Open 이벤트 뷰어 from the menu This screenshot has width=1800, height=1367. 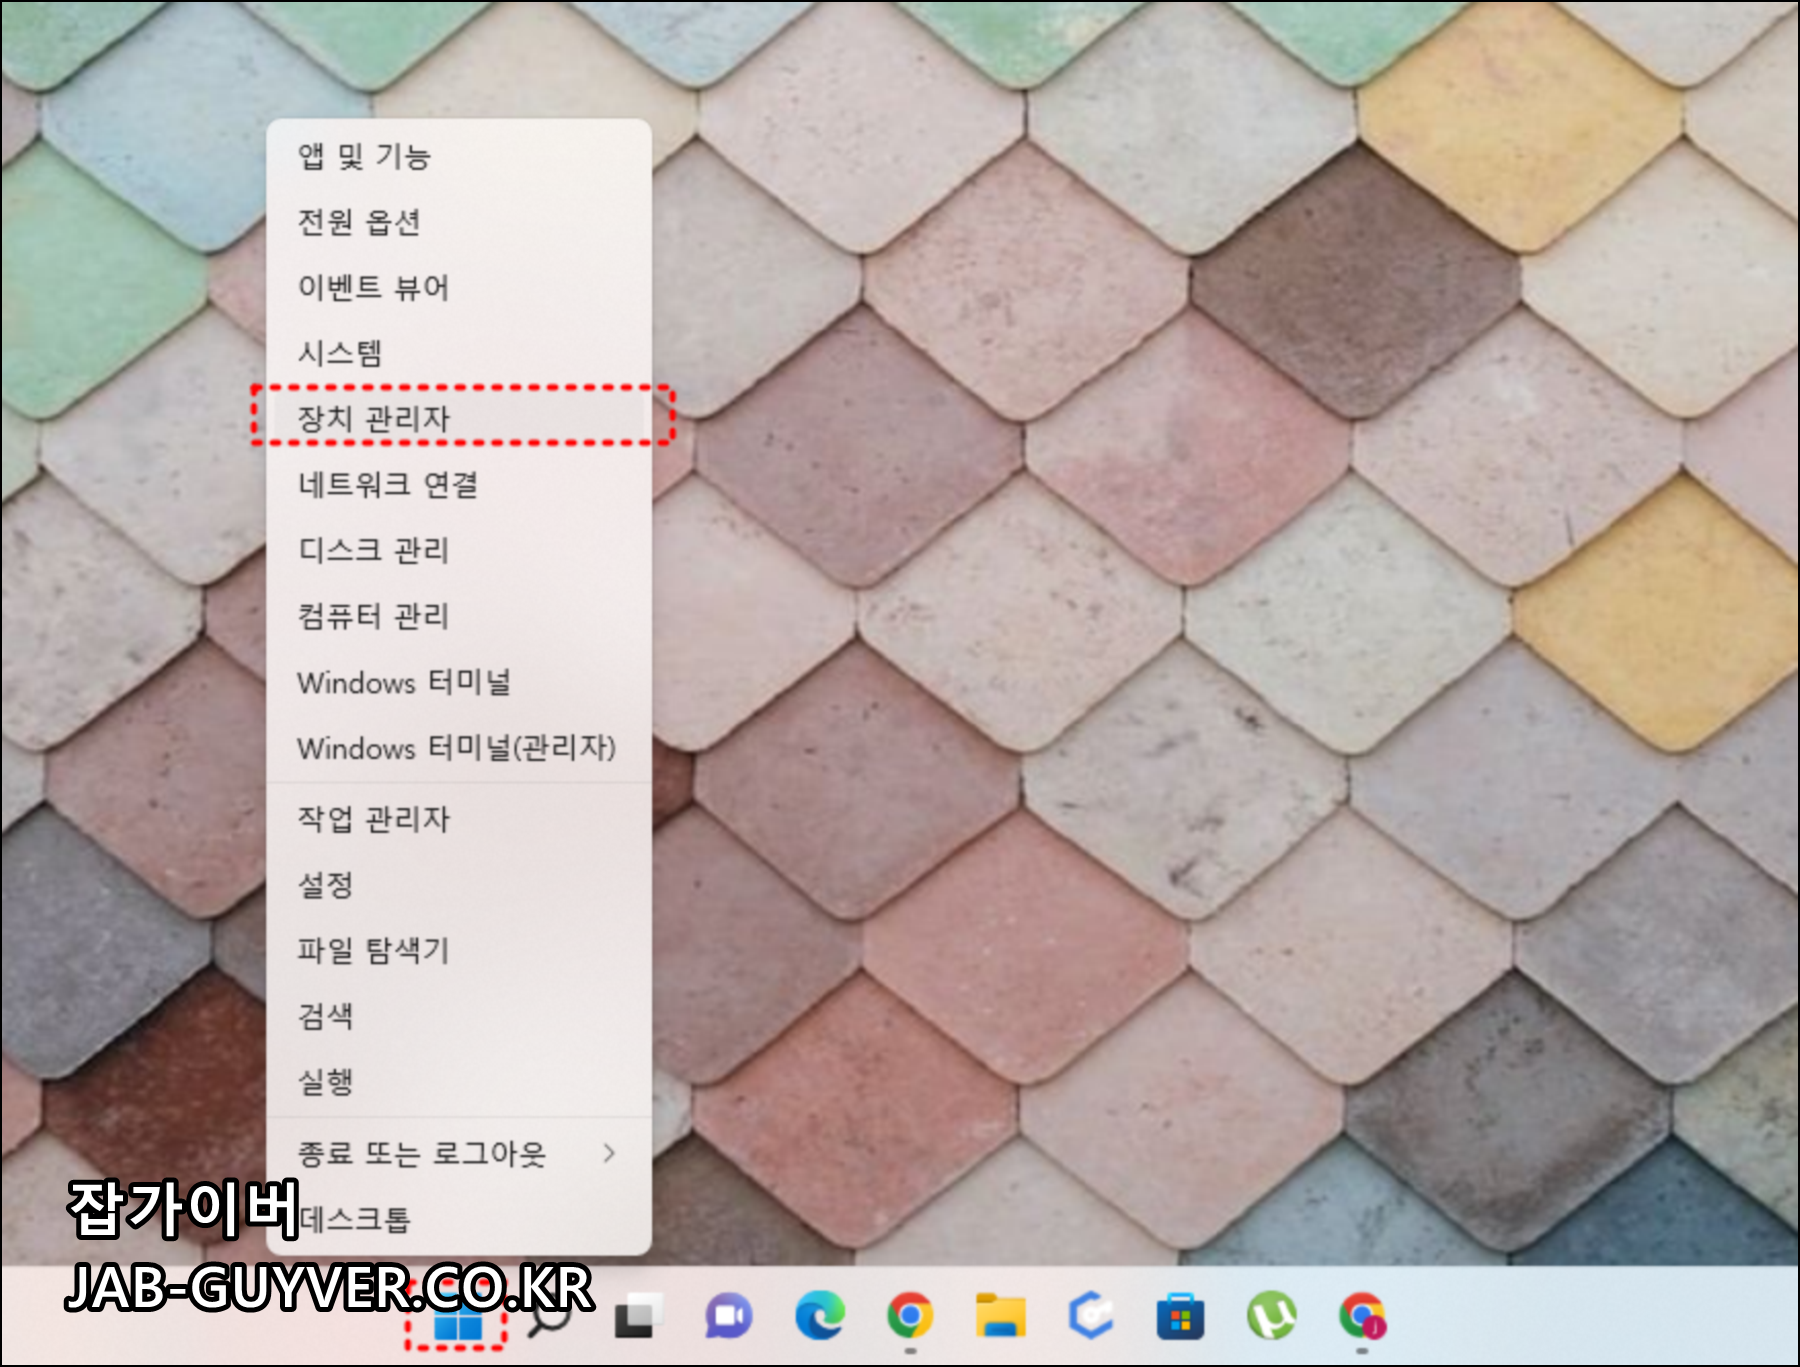[375, 287]
